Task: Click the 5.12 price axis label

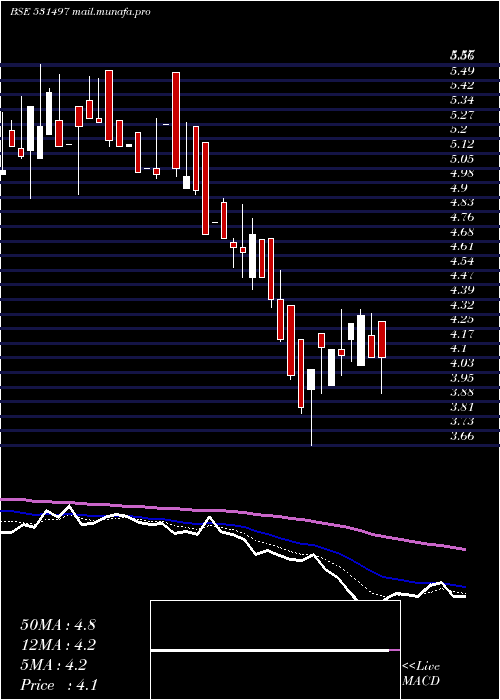Action: (x=462, y=144)
